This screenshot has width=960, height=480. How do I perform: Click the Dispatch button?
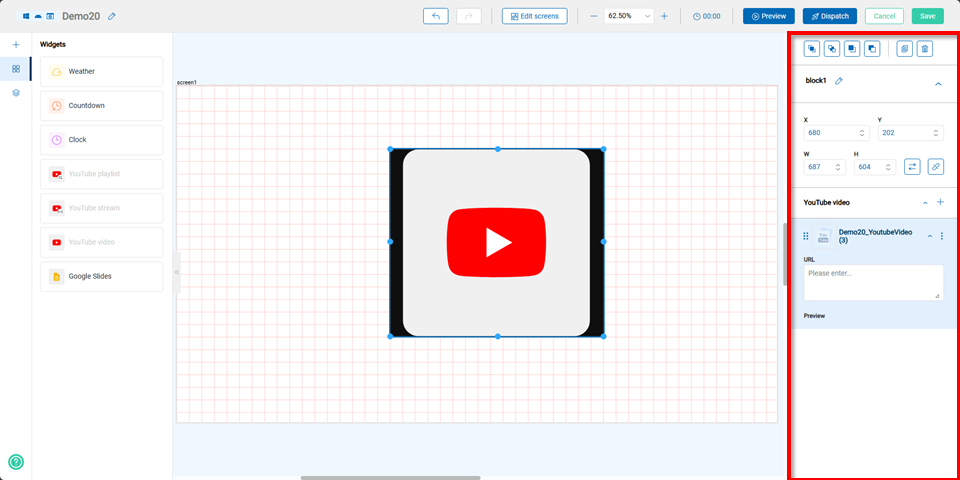pos(829,16)
